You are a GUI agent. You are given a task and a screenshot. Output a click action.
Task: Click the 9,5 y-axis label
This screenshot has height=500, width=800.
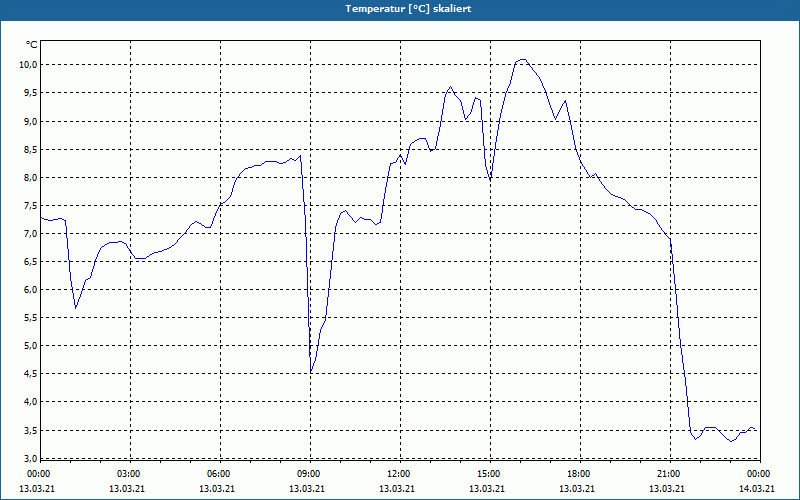pos(30,93)
